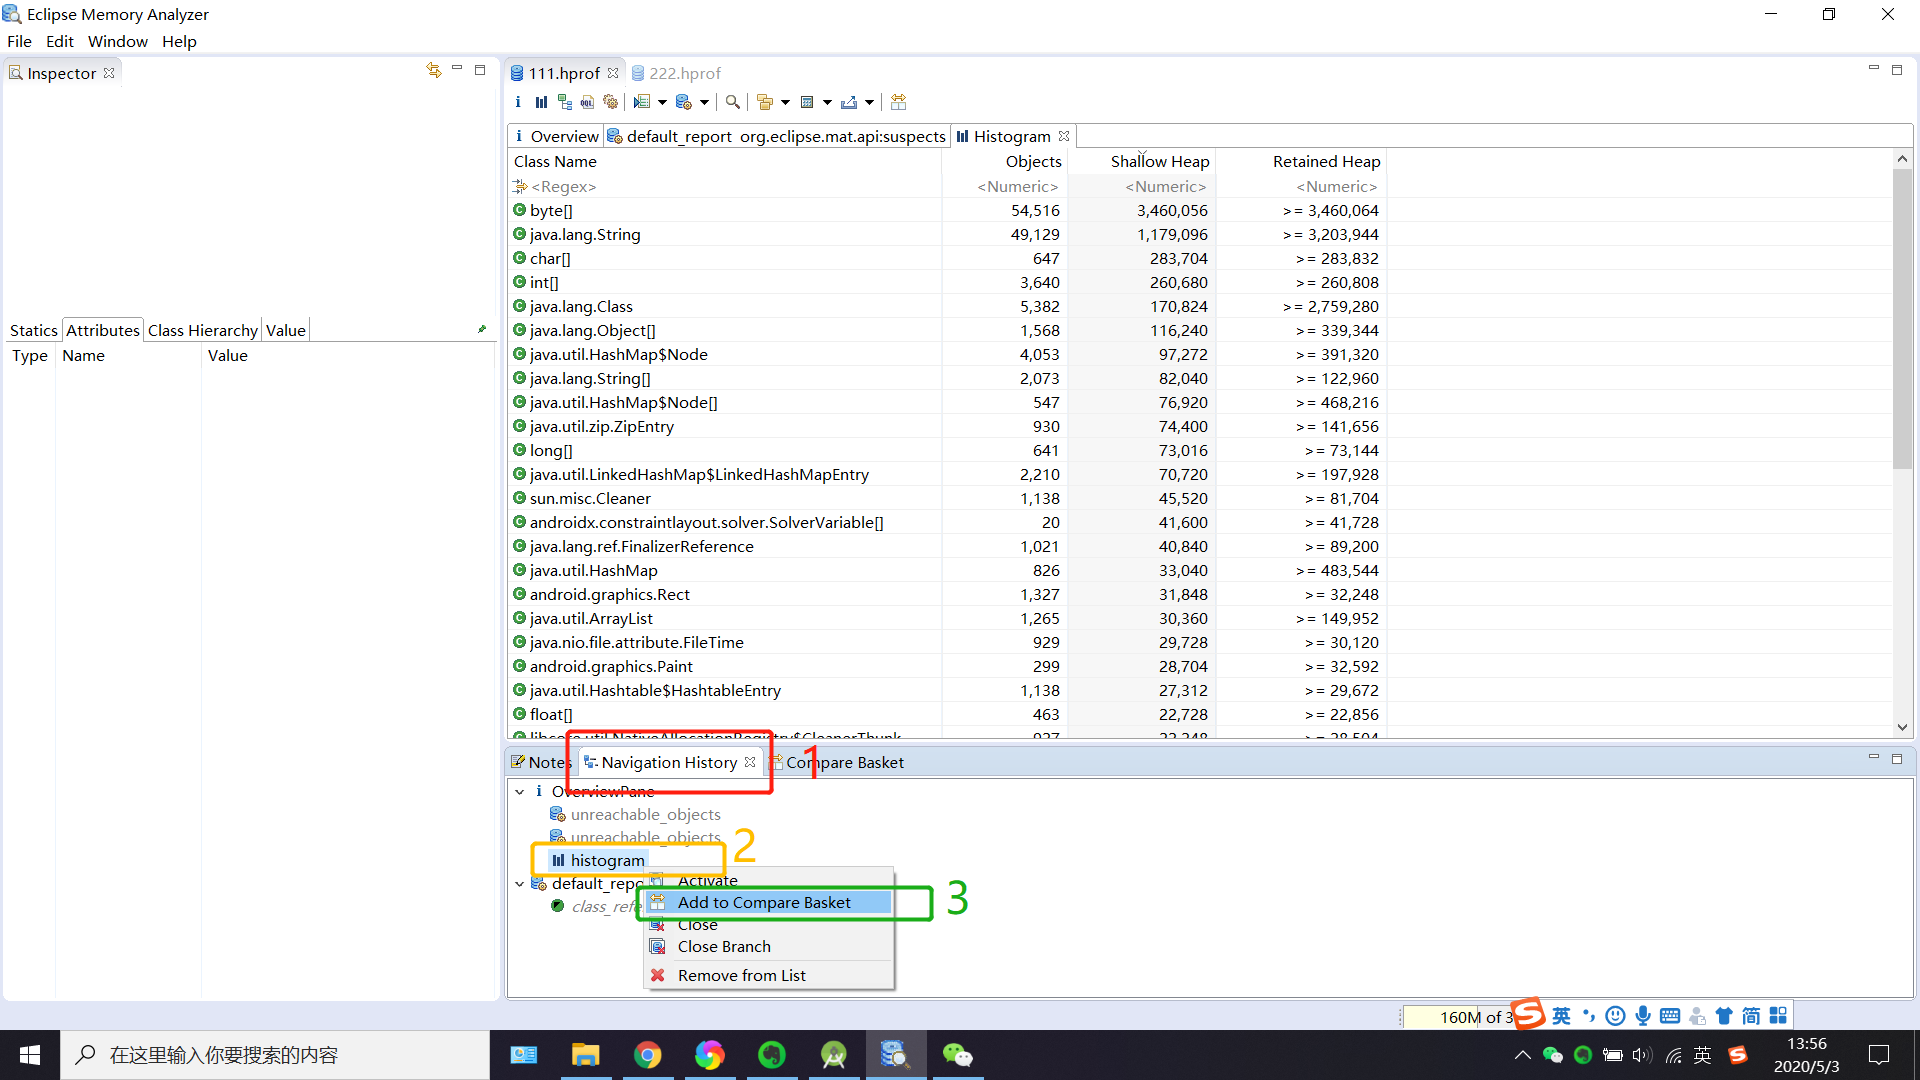Choose Remove from List option

[x=741, y=975]
